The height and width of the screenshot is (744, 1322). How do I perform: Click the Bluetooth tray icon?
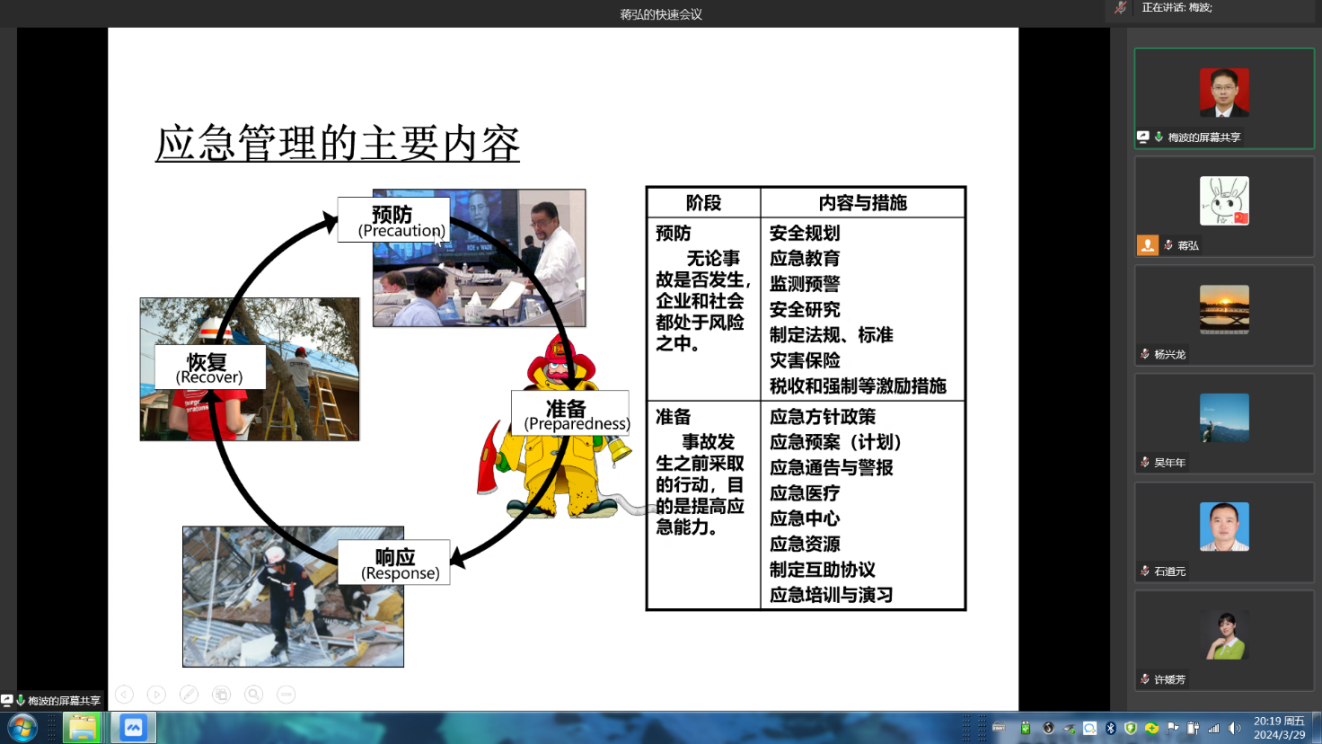[x=1110, y=728]
